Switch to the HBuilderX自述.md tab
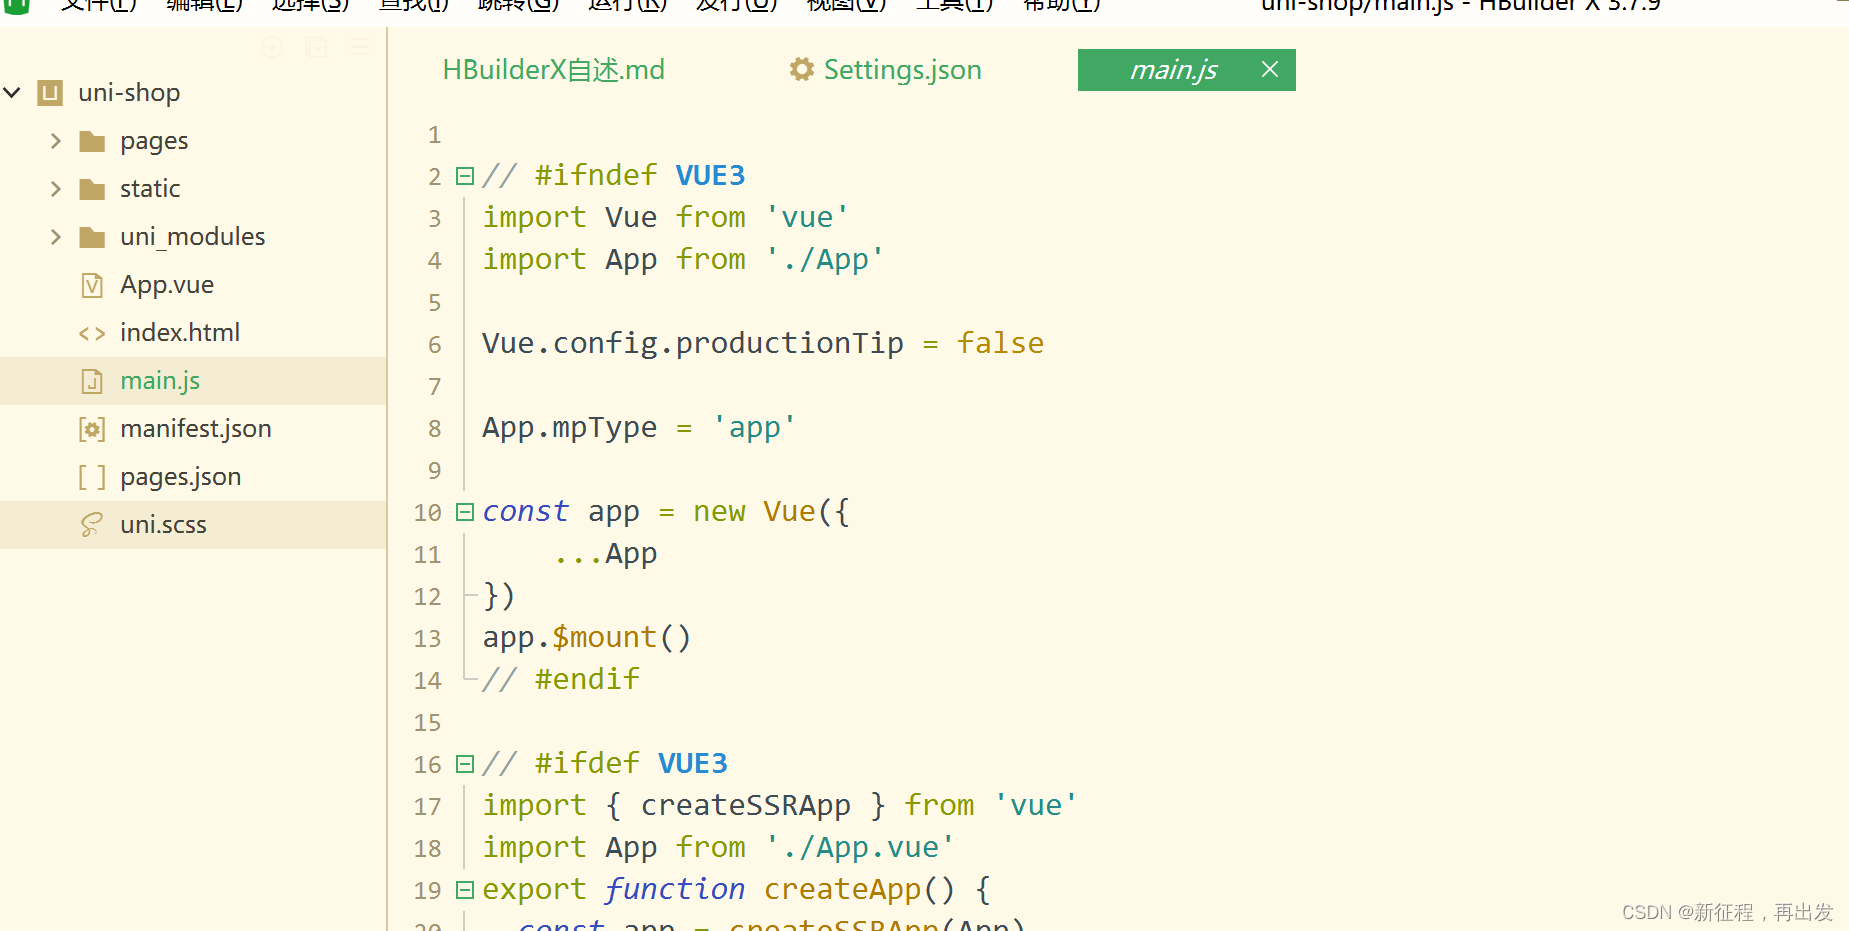The width and height of the screenshot is (1849, 931). click(554, 70)
